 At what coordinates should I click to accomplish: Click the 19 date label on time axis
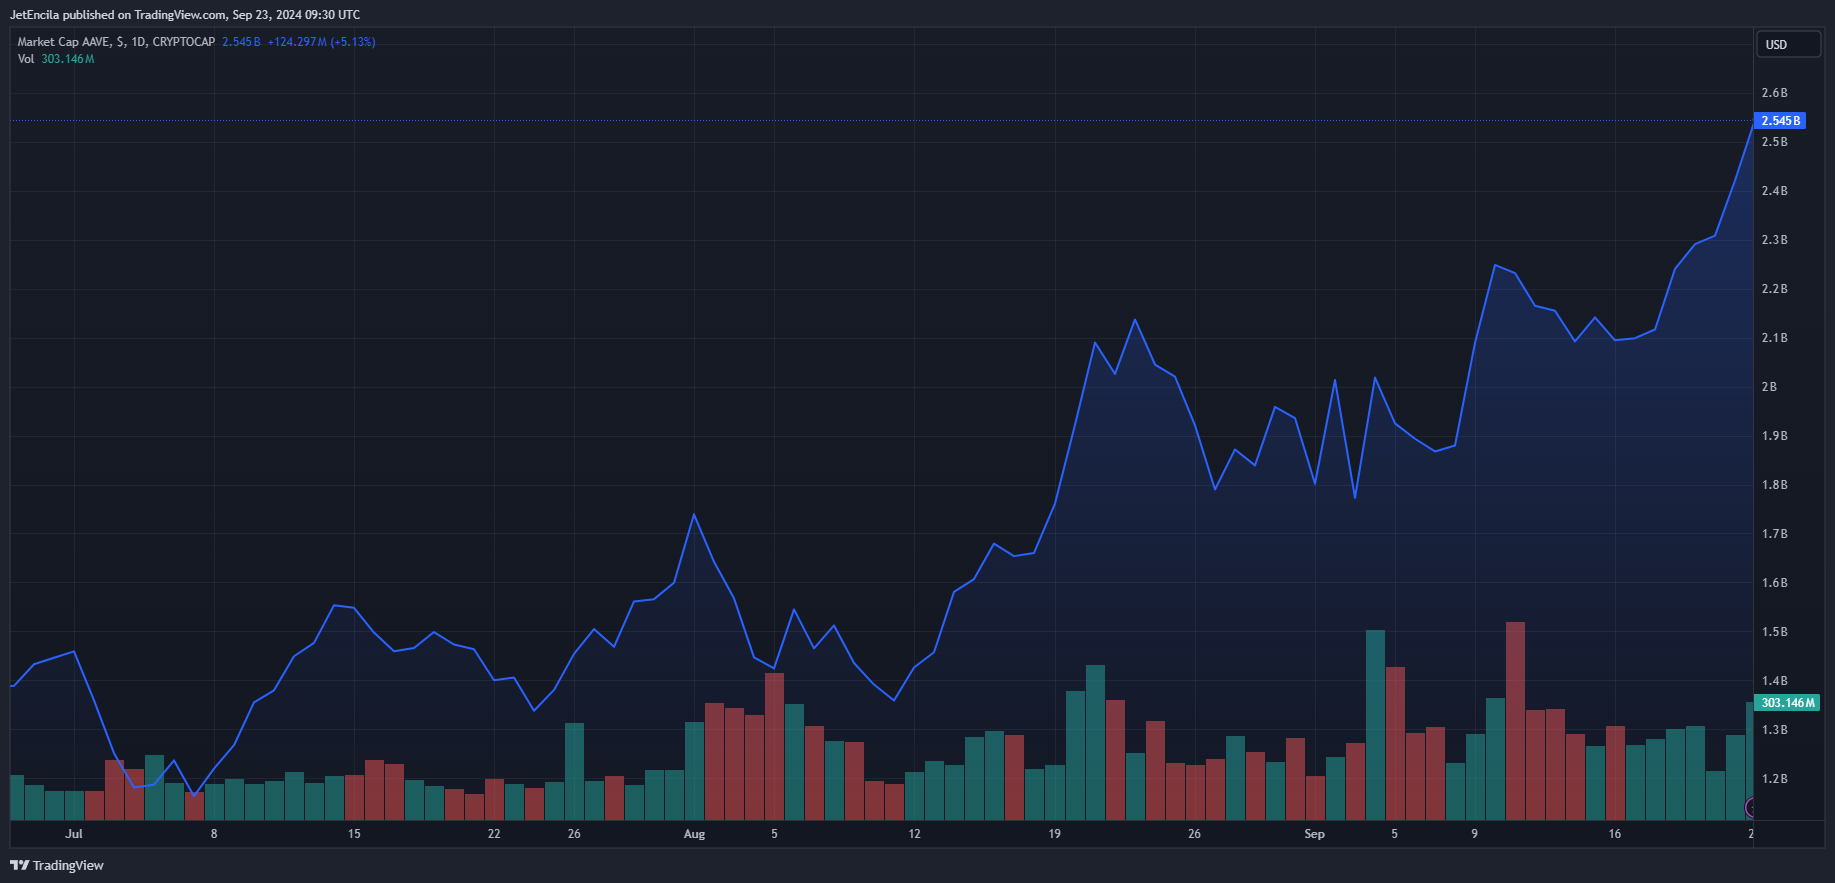(1054, 834)
